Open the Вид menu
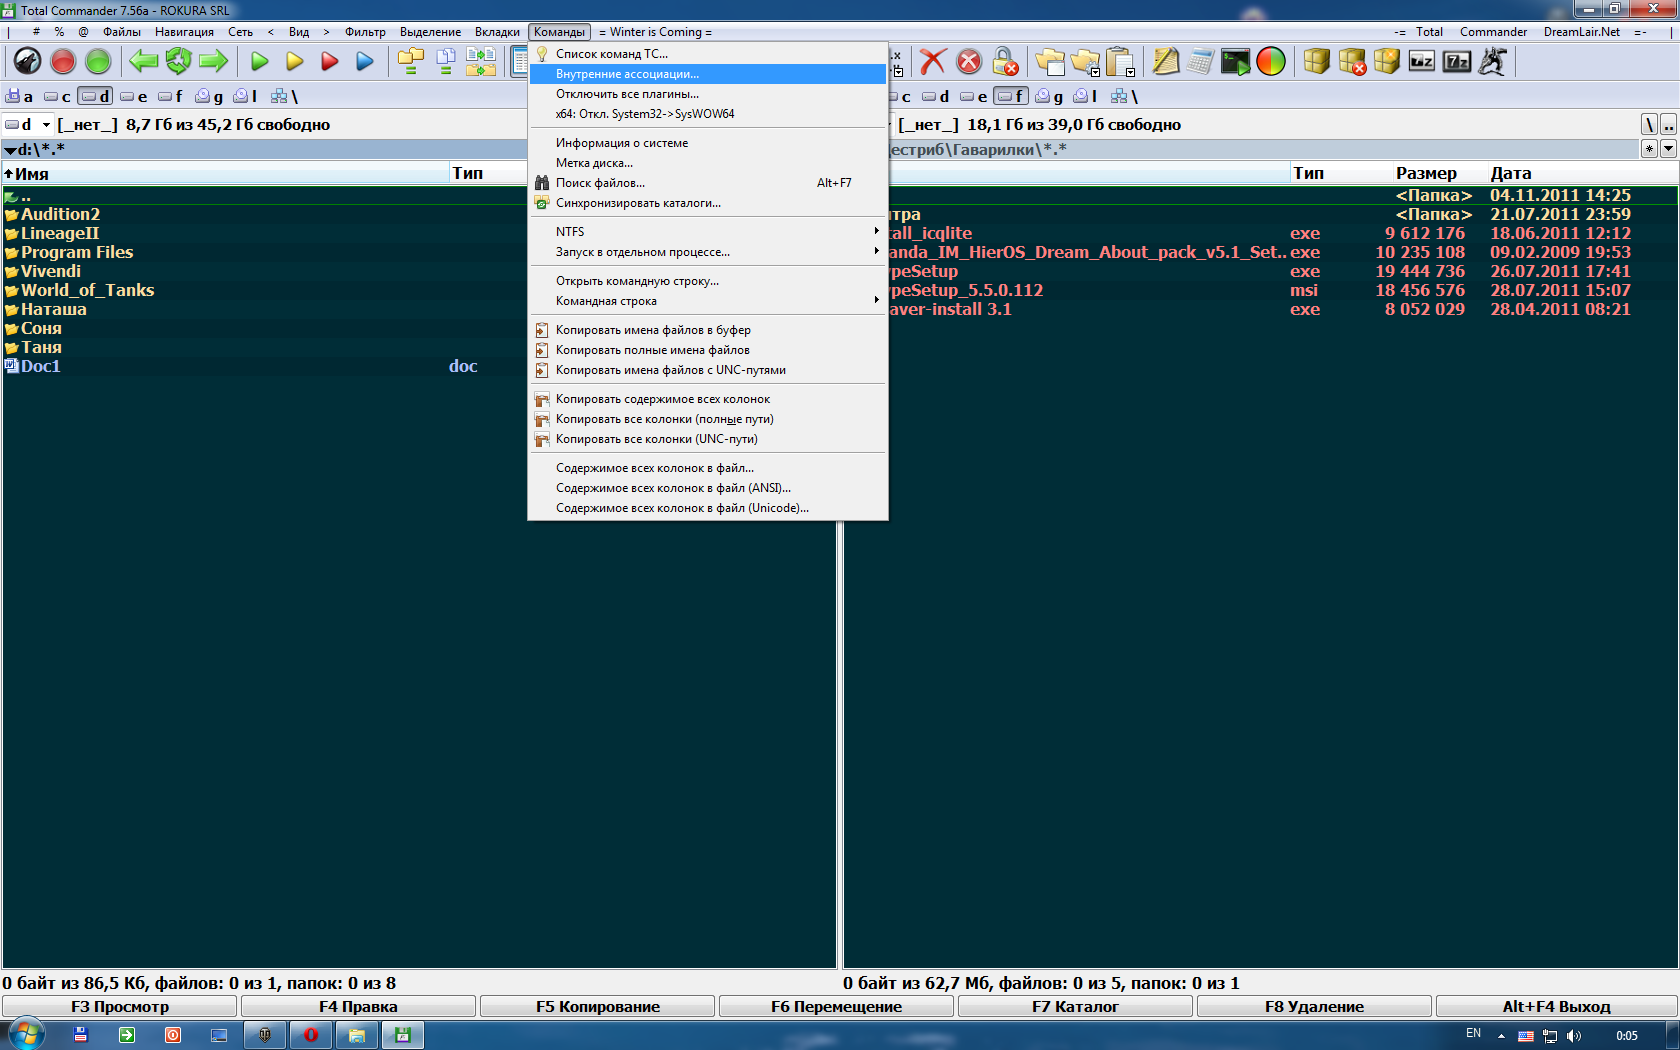 [298, 31]
